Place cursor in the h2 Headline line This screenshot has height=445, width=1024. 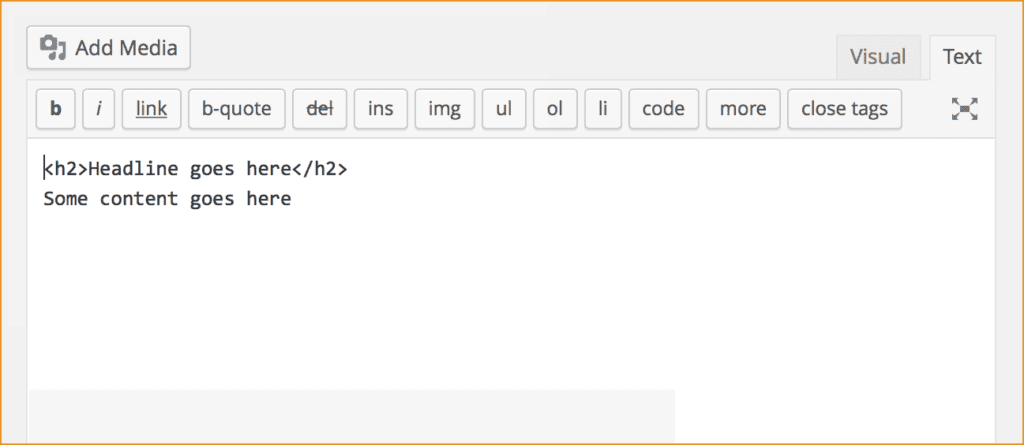(196, 169)
